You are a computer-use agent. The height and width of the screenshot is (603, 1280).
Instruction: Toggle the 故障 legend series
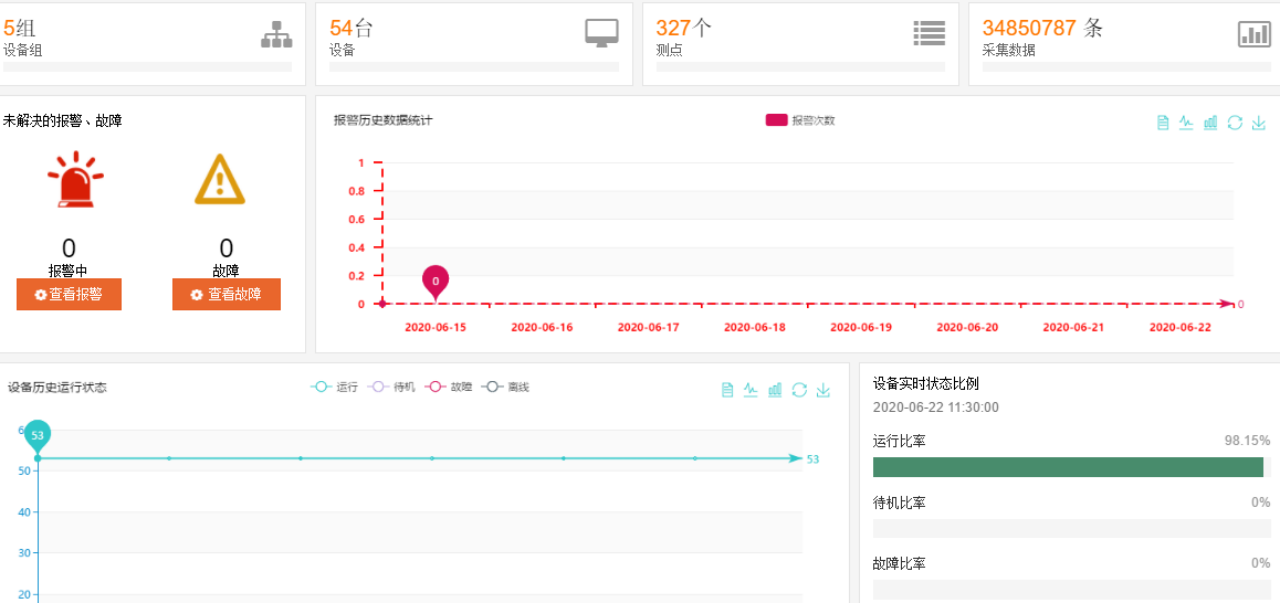(x=449, y=387)
